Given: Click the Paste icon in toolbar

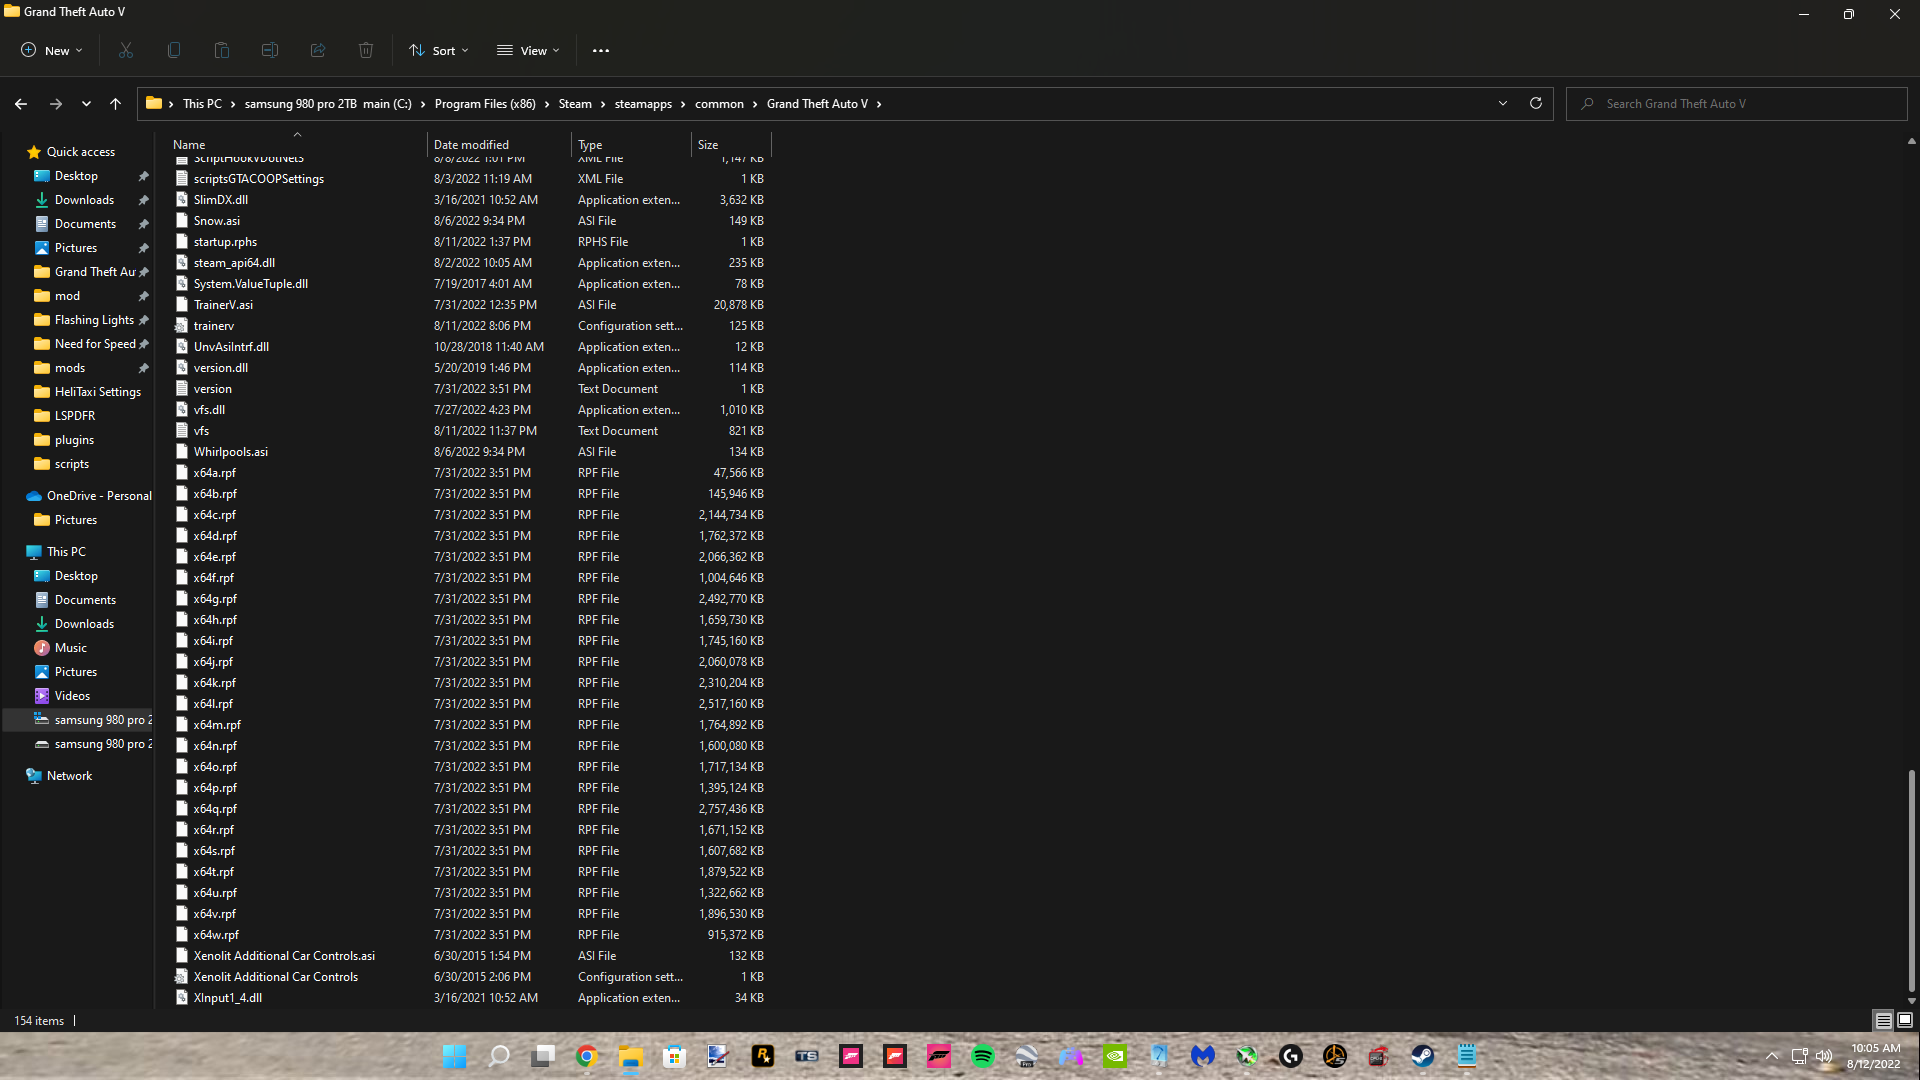Looking at the screenshot, I should [x=222, y=50].
